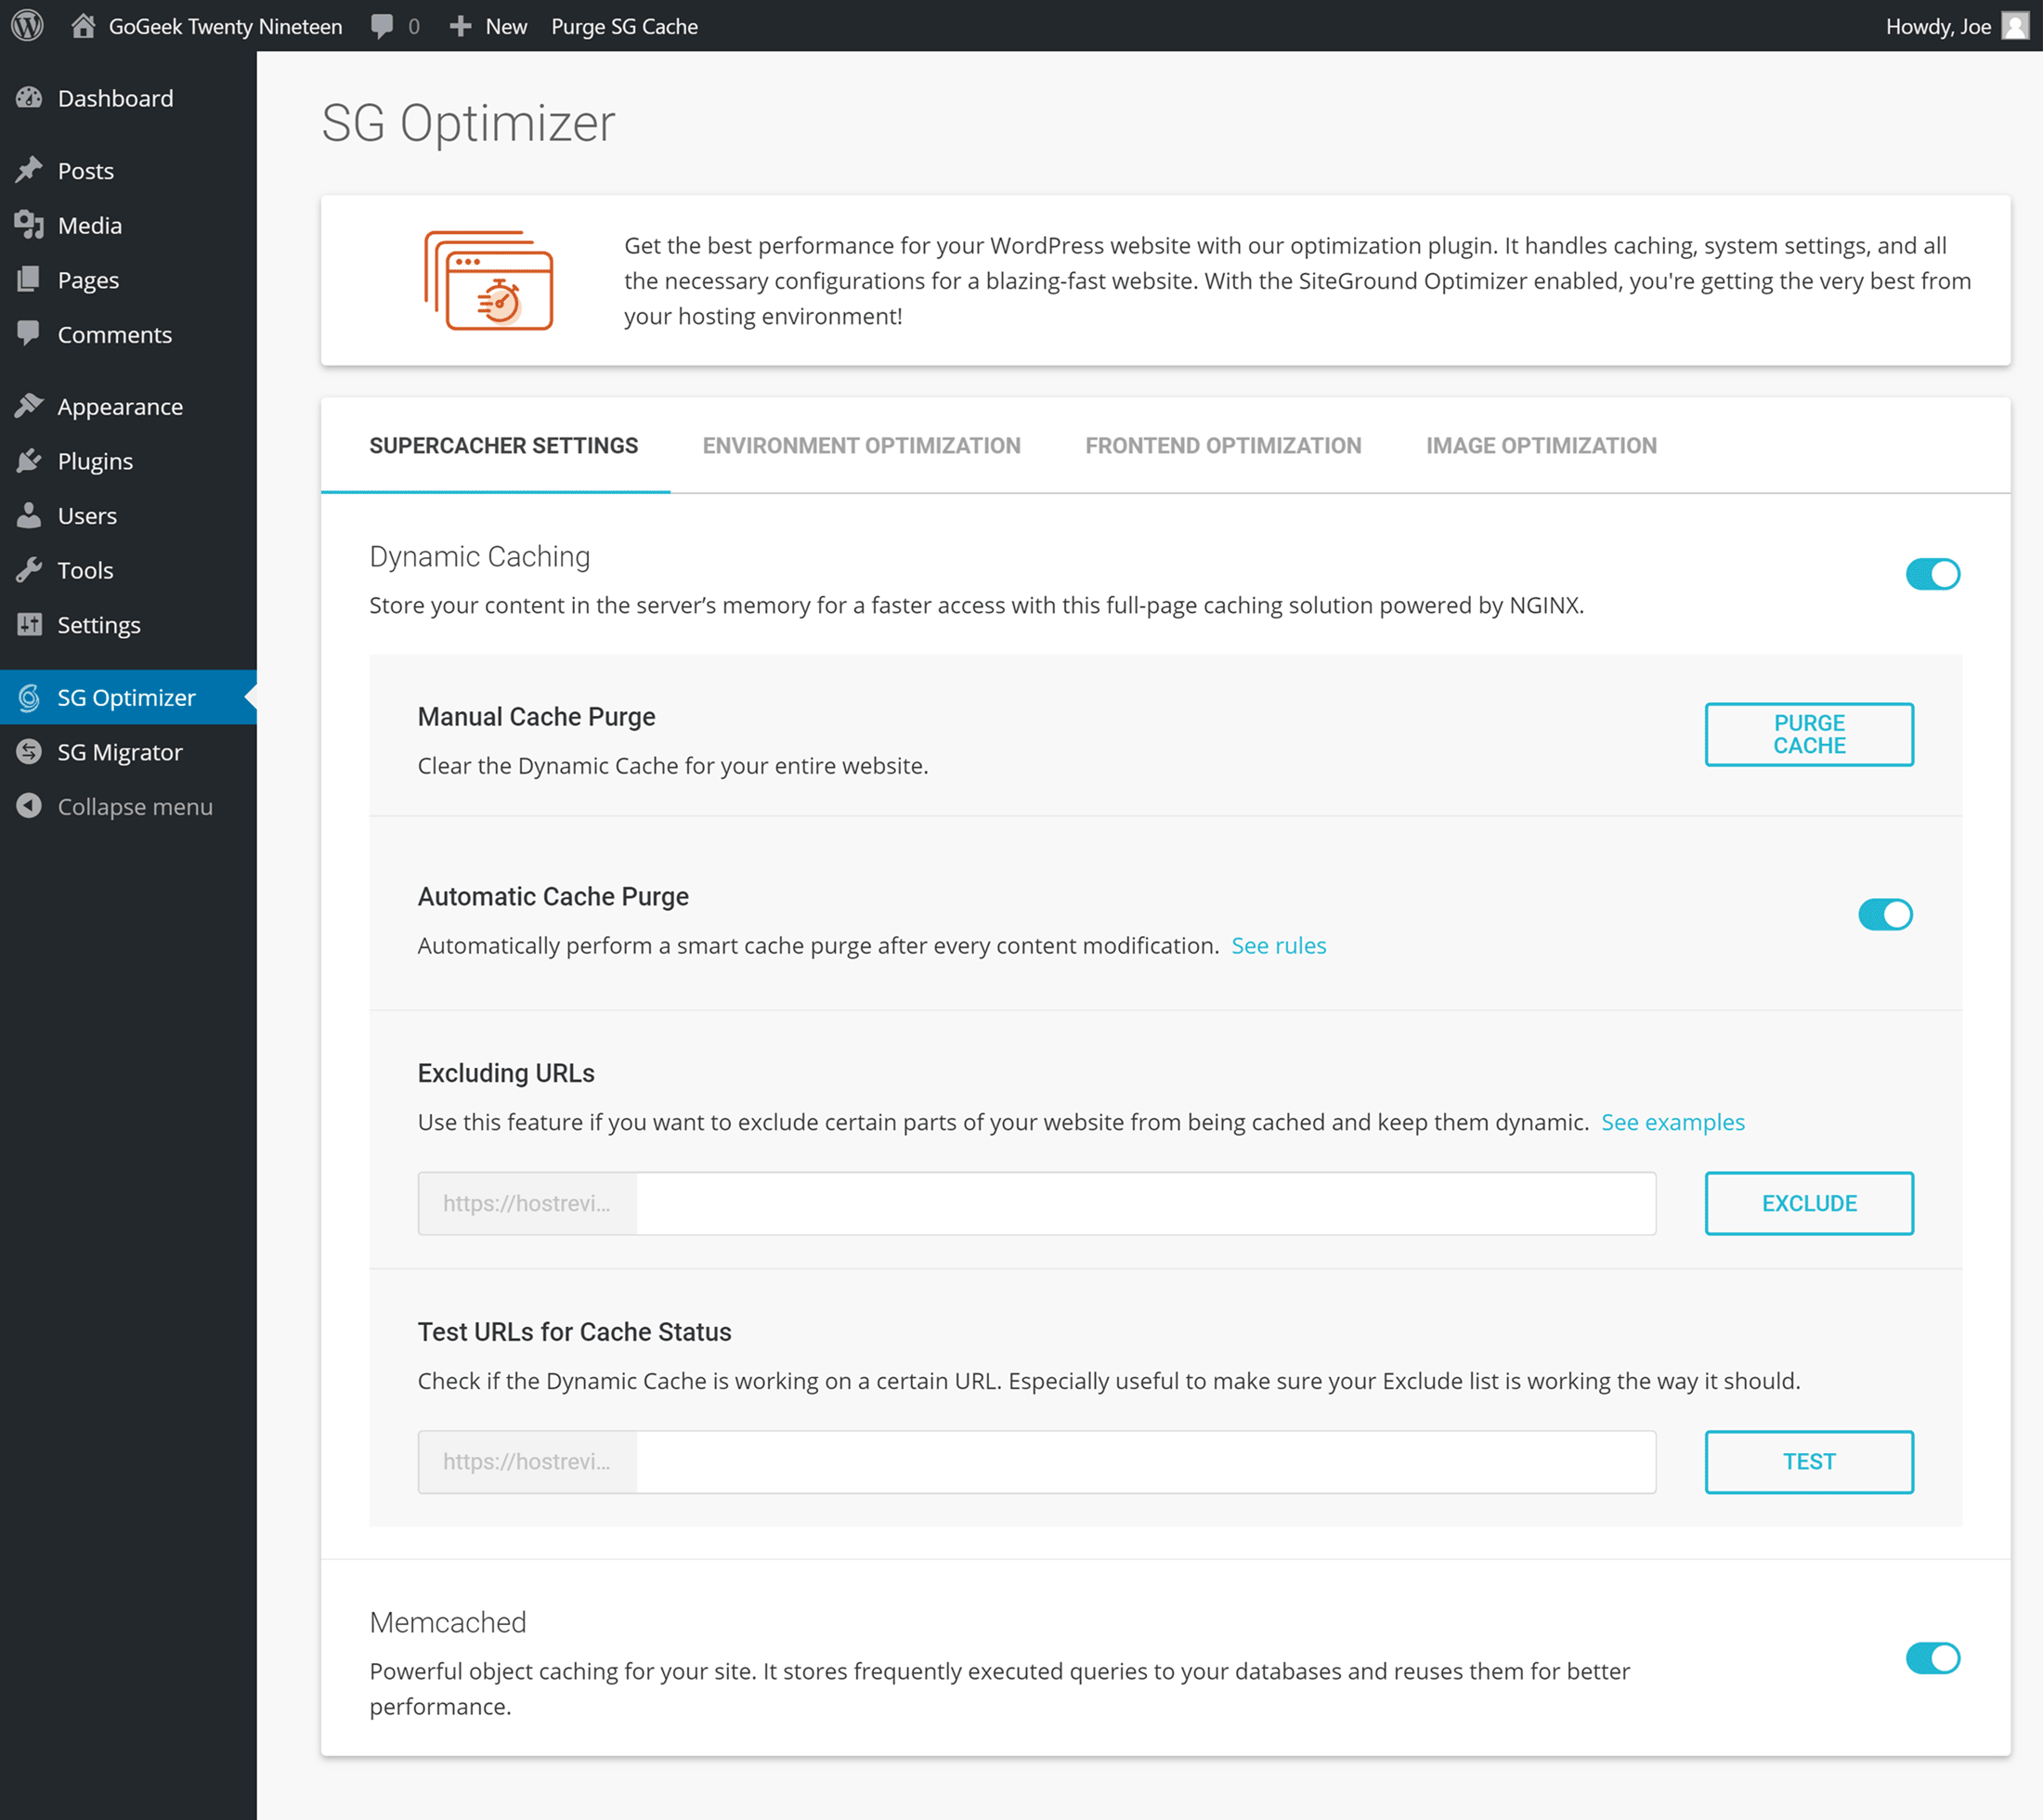This screenshot has width=2043, height=1820.
Task: Click the Users person icon
Action: (29, 515)
